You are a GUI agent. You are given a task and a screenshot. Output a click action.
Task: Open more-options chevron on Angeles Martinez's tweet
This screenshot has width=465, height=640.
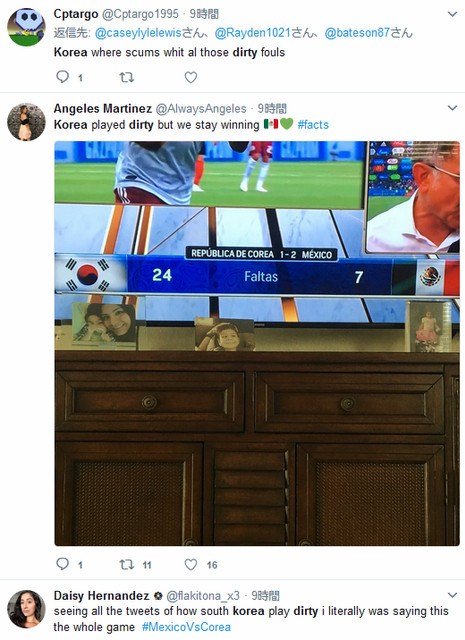point(452,108)
